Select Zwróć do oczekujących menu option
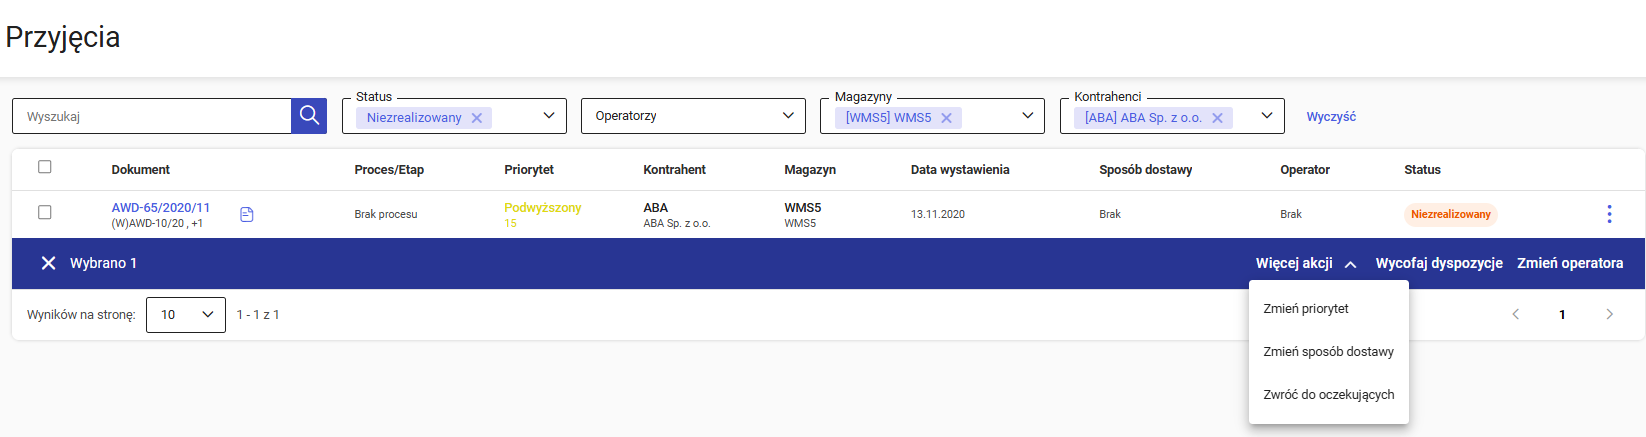The width and height of the screenshot is (1646, 437). pyautogui.click(x=1328, y=395)
